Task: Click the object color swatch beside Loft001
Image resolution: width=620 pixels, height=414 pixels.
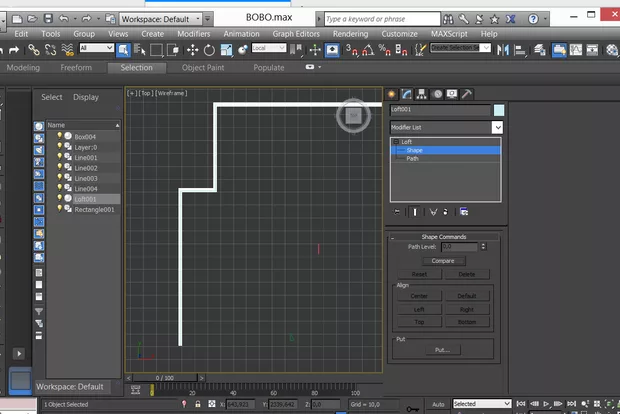Action: pyautogui.click(x=498, y=111)
